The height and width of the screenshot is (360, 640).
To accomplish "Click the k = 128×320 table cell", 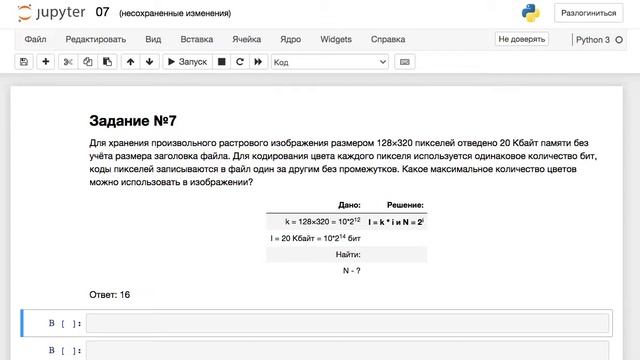I will point(322,222).
